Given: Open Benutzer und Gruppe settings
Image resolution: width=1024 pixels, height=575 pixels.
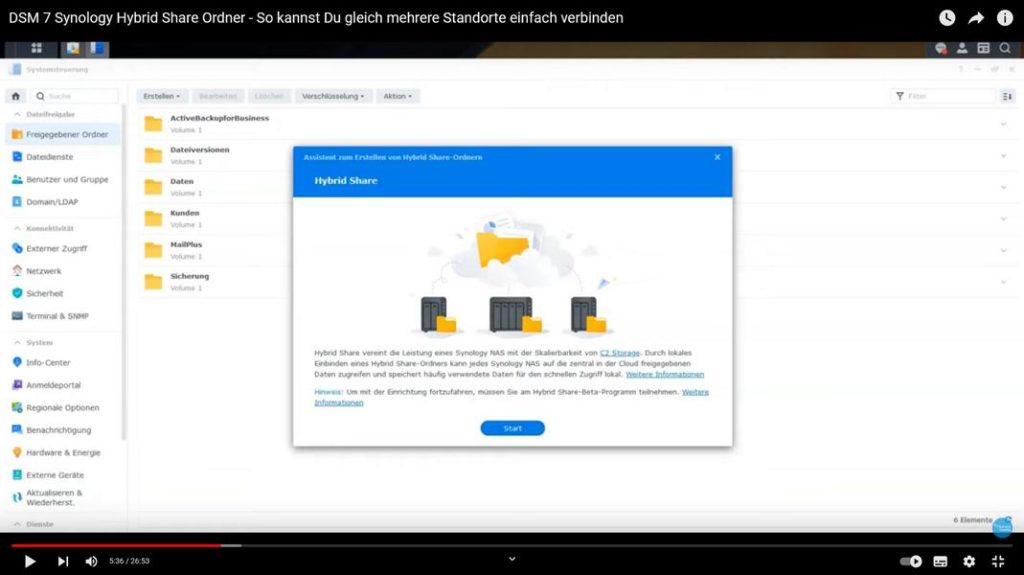Looking at the screenshot, I should pos(63,179).
